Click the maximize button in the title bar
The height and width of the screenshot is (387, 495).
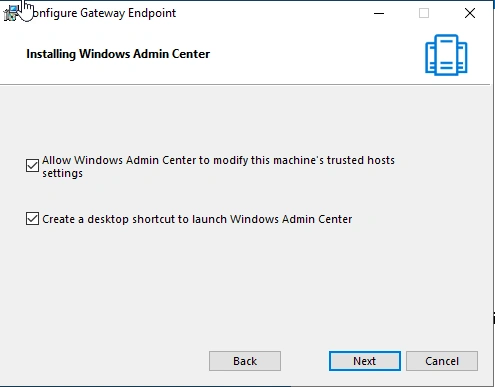pos(424,13)
